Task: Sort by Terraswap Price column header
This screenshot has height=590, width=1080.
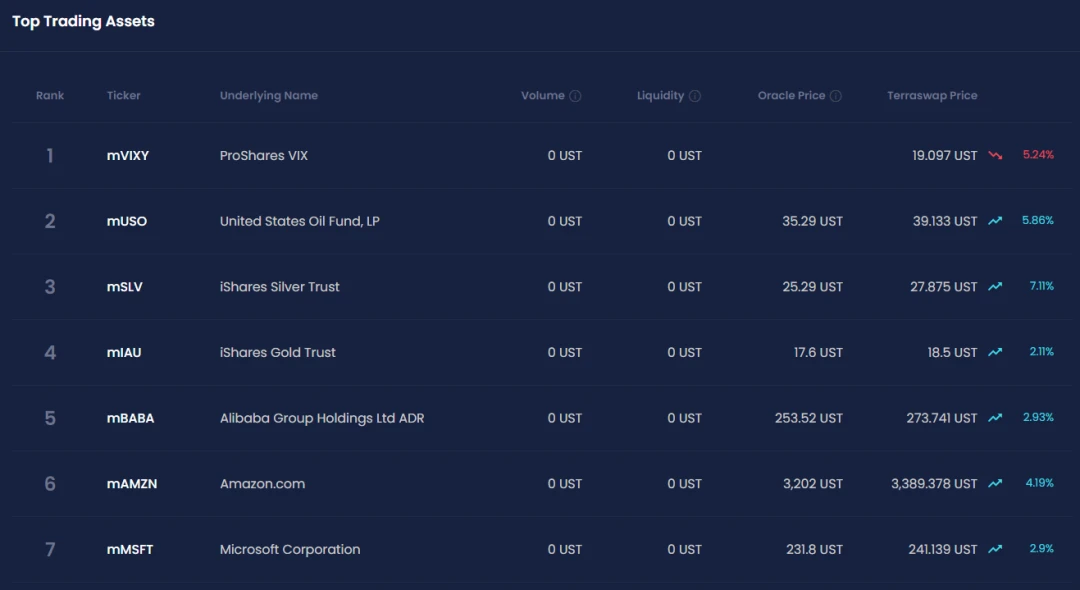Action: pos(932,96)
